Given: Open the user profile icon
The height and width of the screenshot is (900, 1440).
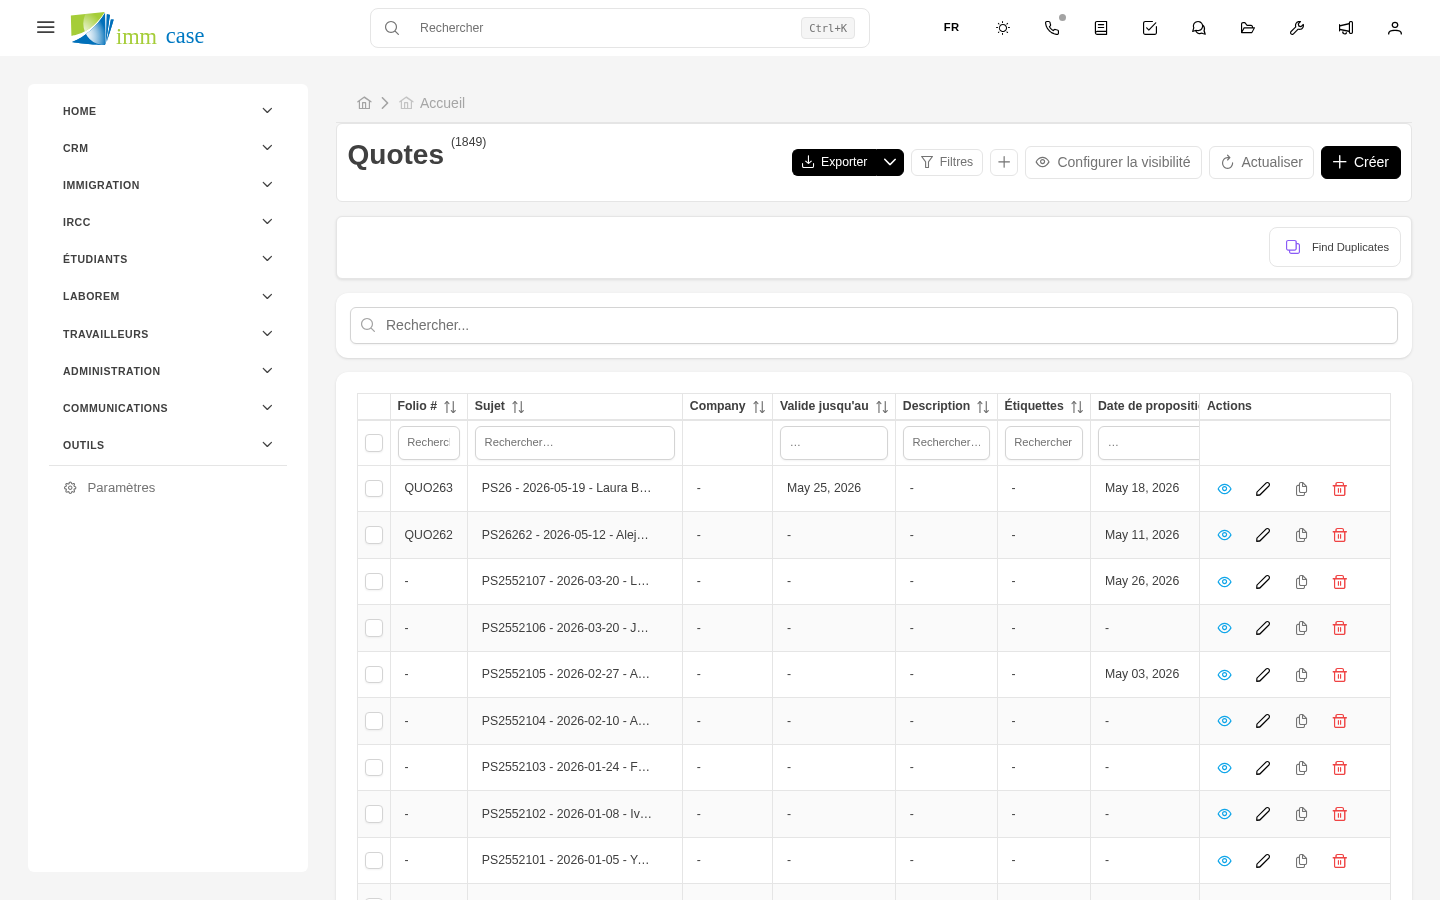Looking at the screenshot, I should click(x=1395, y=28).
